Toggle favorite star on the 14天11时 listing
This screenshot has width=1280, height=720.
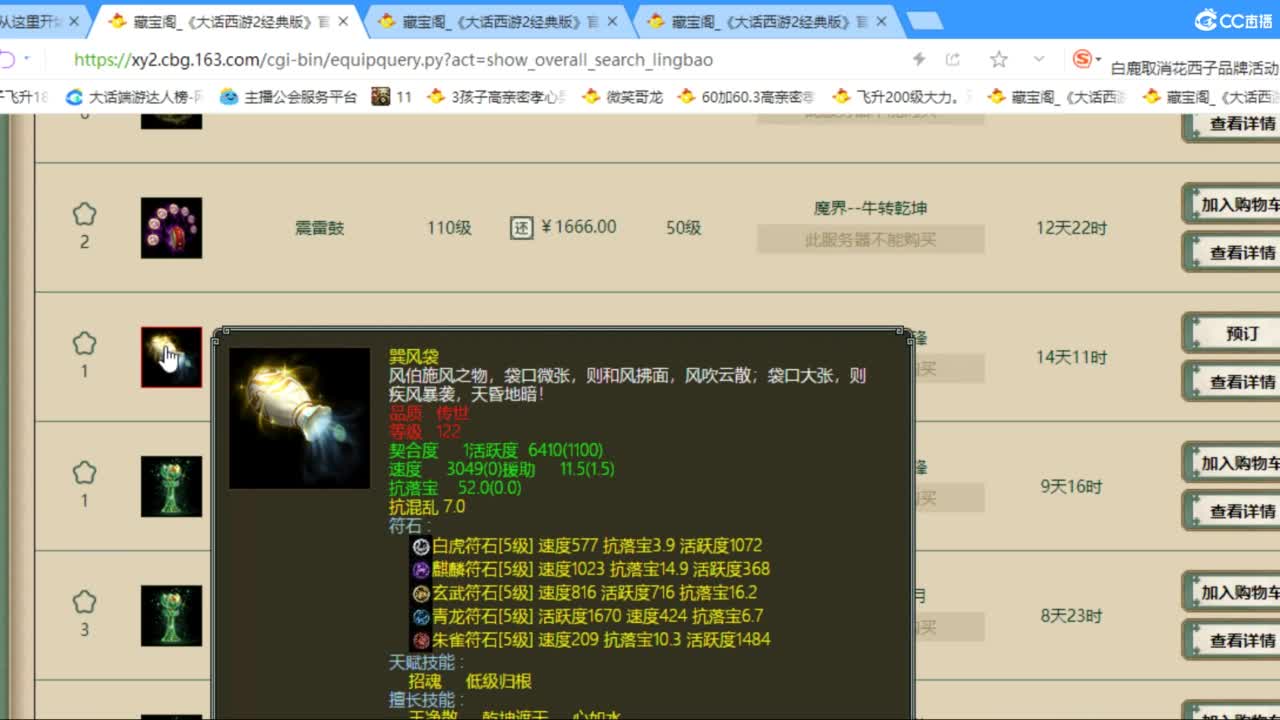pyautogui.click(x=85, y=343)
